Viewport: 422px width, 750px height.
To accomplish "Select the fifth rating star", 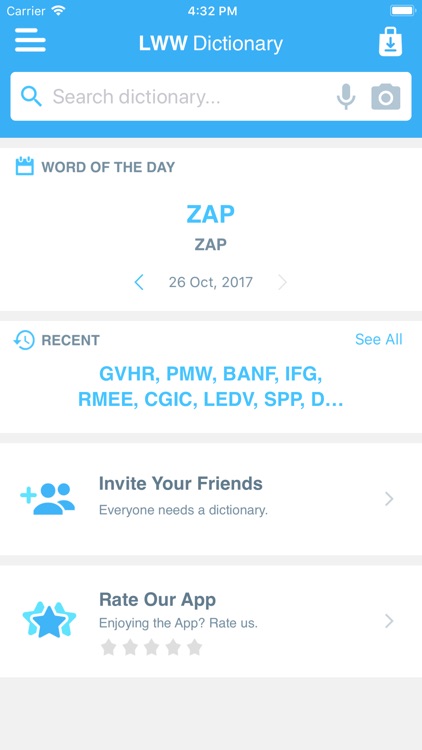I will pyautogui.click(x=194, y=647).
